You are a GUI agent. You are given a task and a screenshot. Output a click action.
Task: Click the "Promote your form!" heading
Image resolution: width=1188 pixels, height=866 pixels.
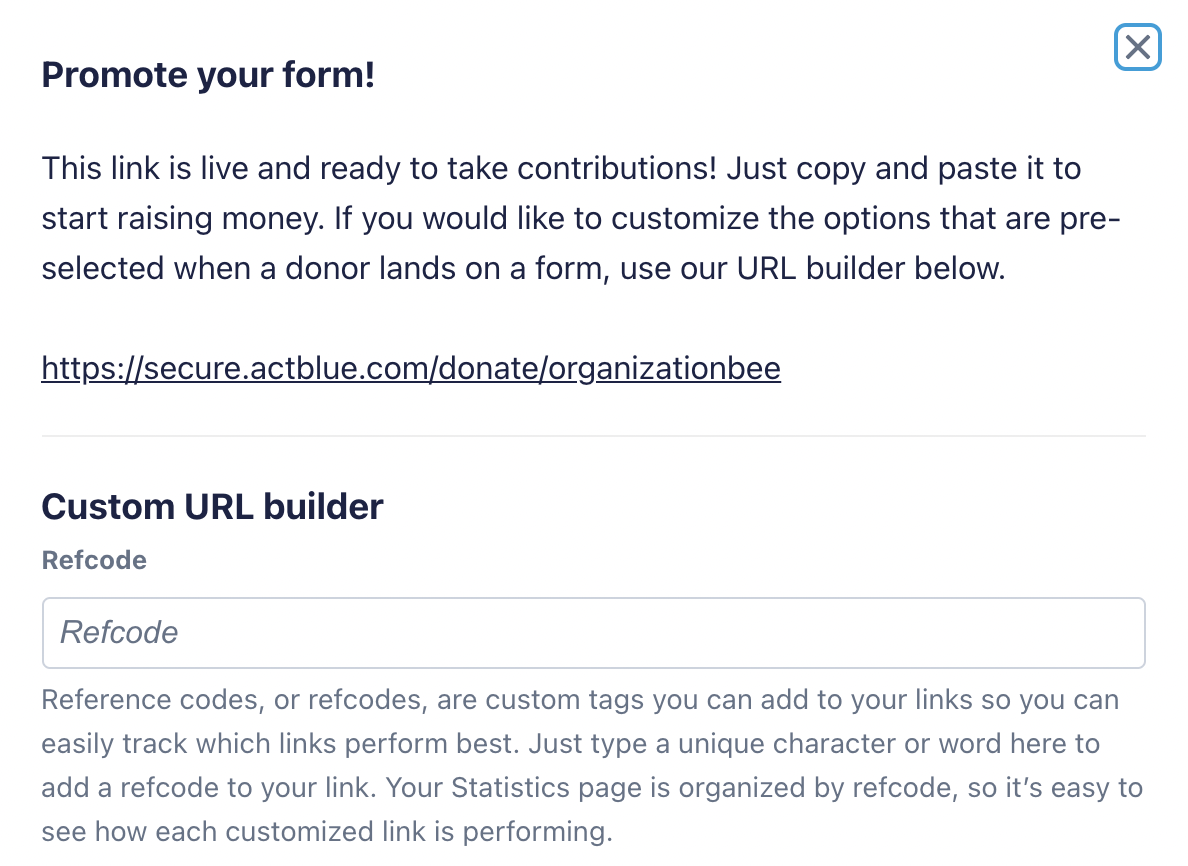click(208, 75)
